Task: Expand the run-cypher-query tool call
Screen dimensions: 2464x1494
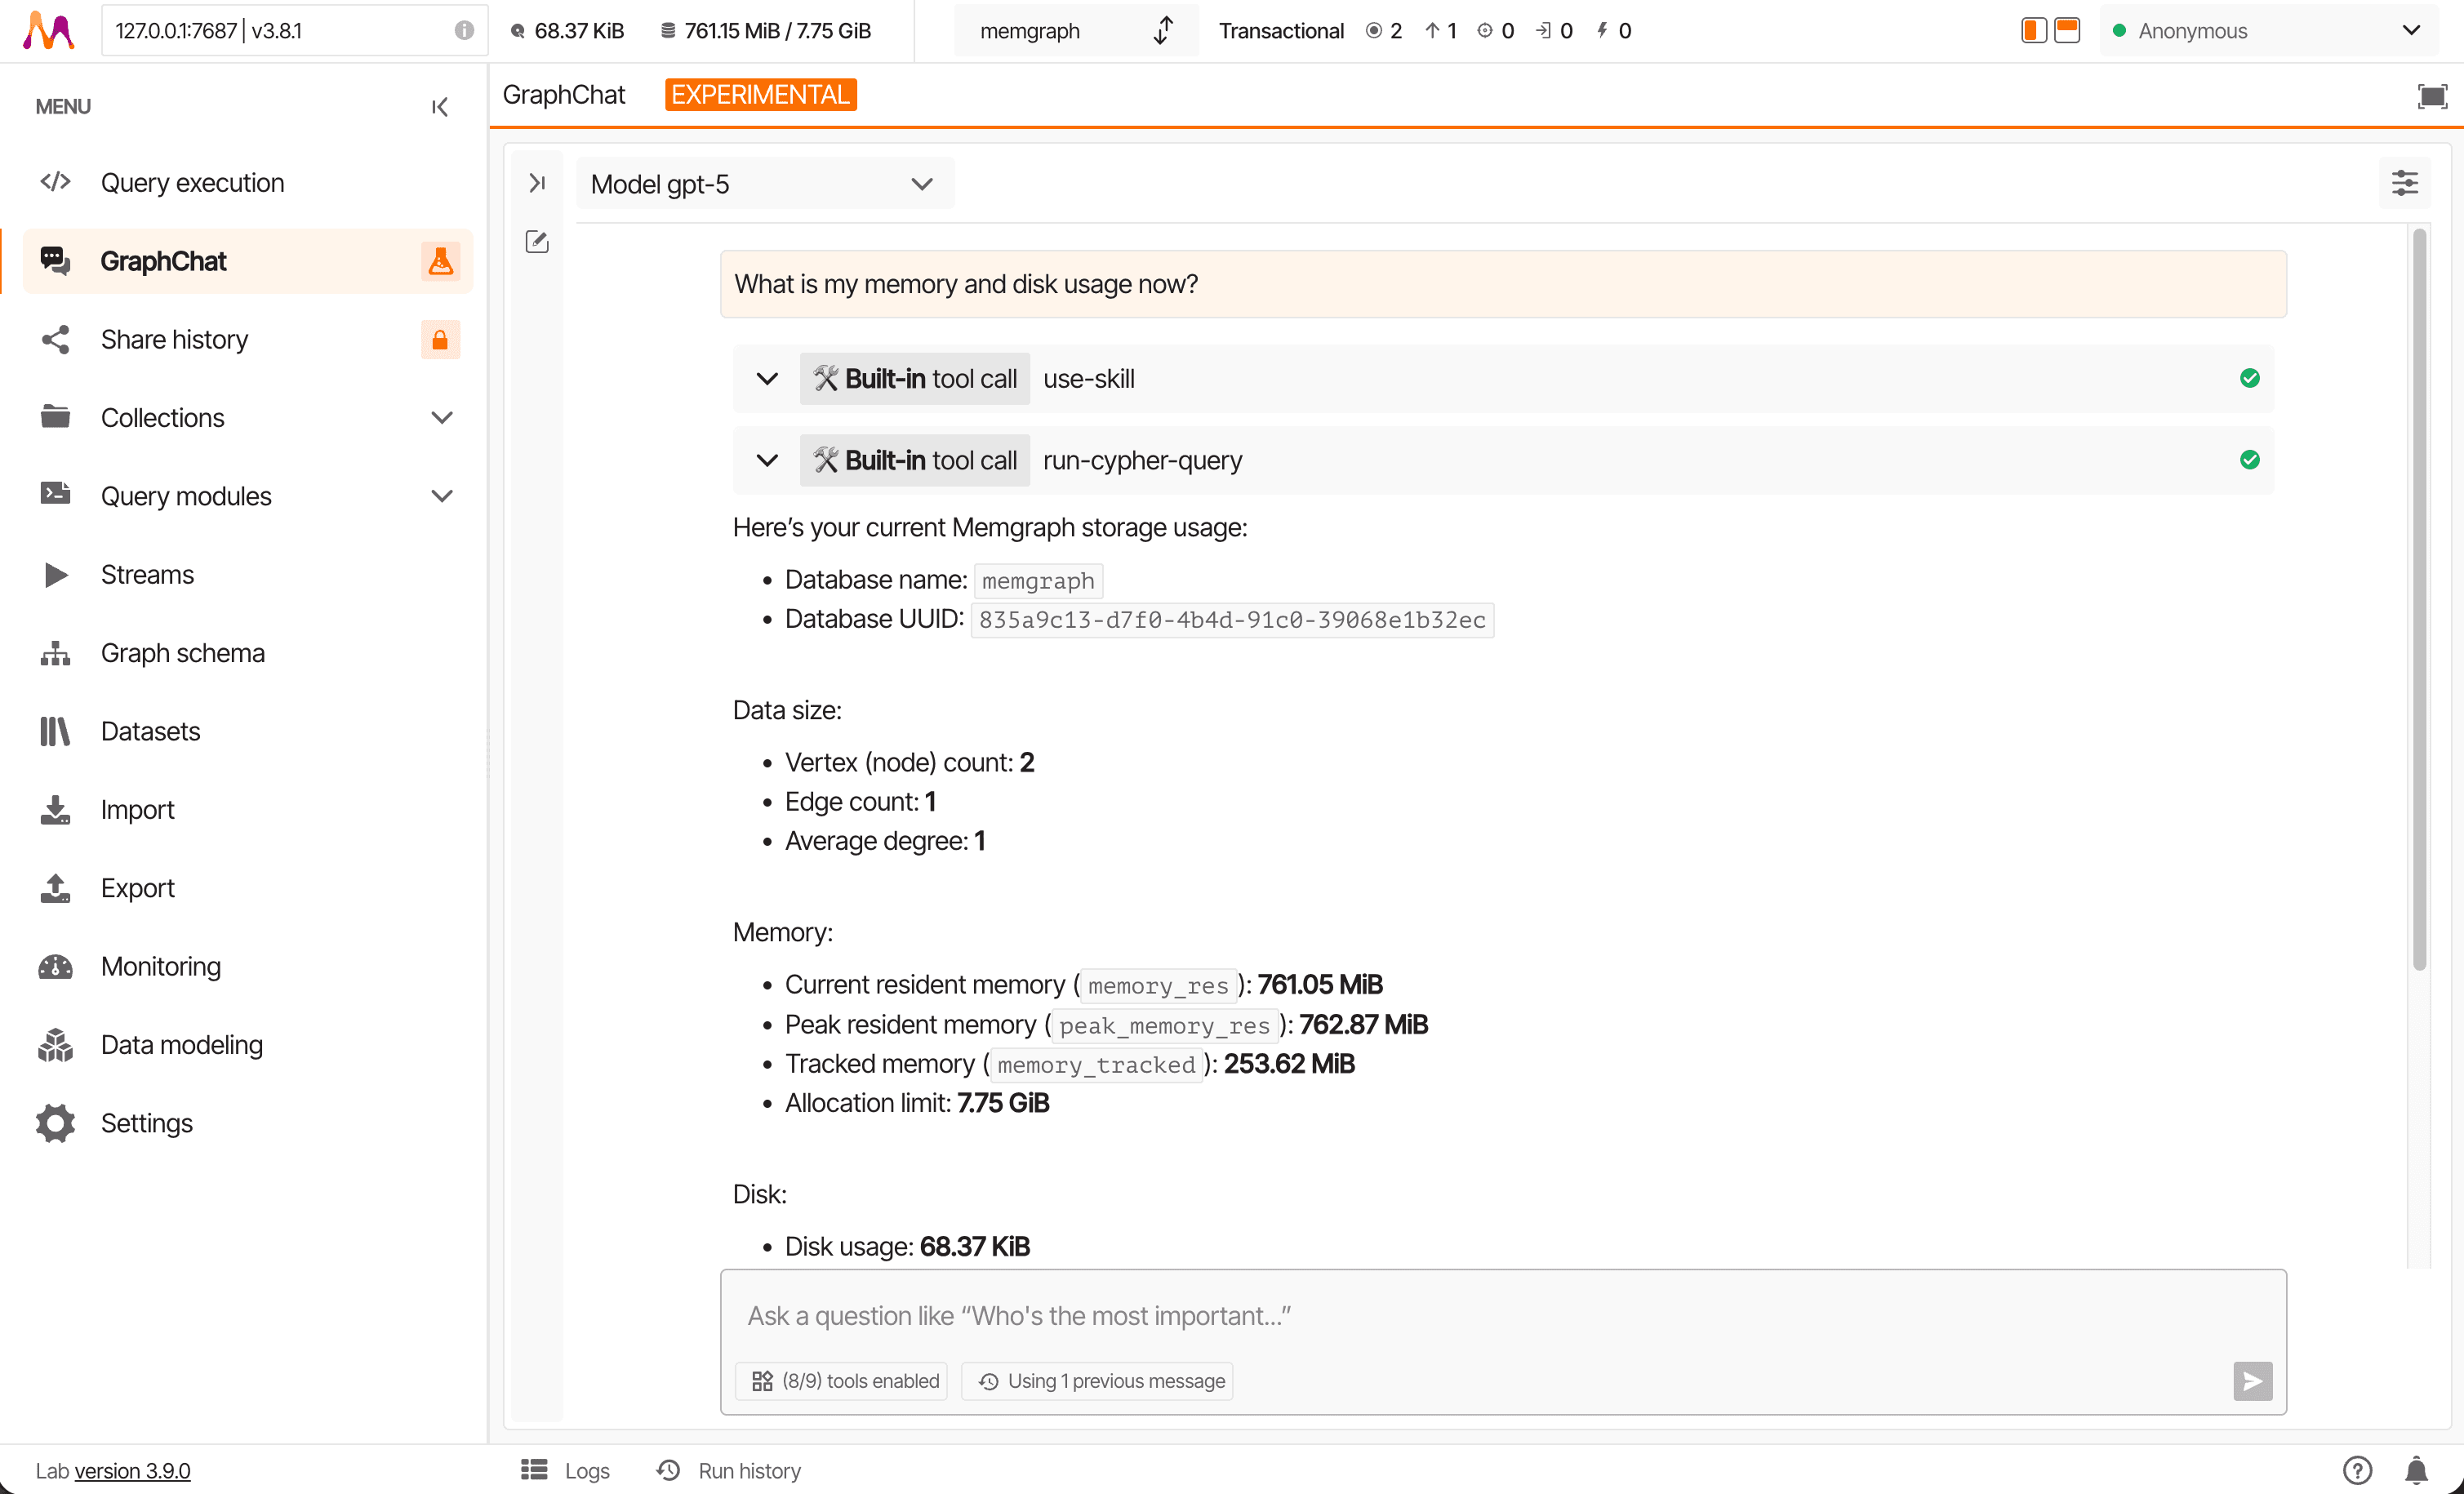Action: pos(767,461)
